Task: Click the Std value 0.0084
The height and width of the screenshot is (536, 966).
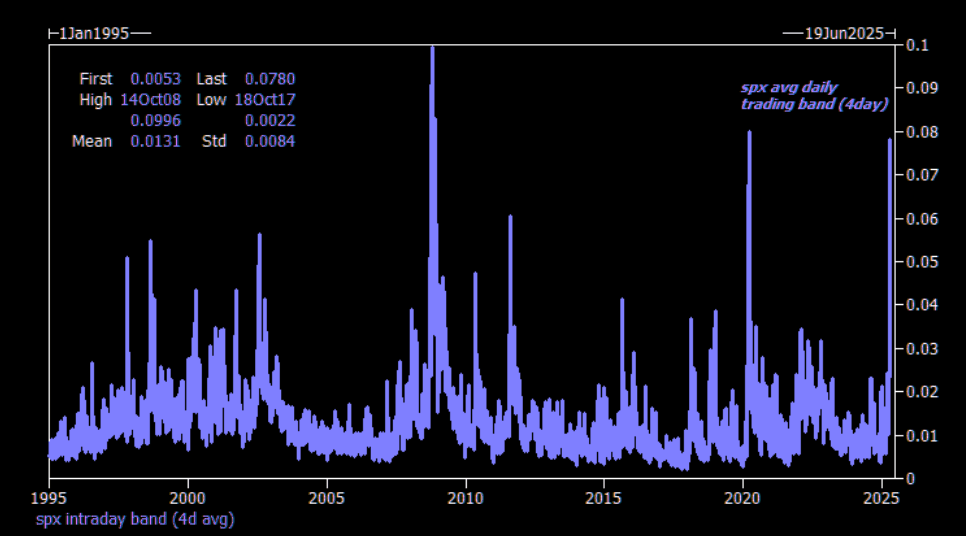Action: tap(270, 142)
